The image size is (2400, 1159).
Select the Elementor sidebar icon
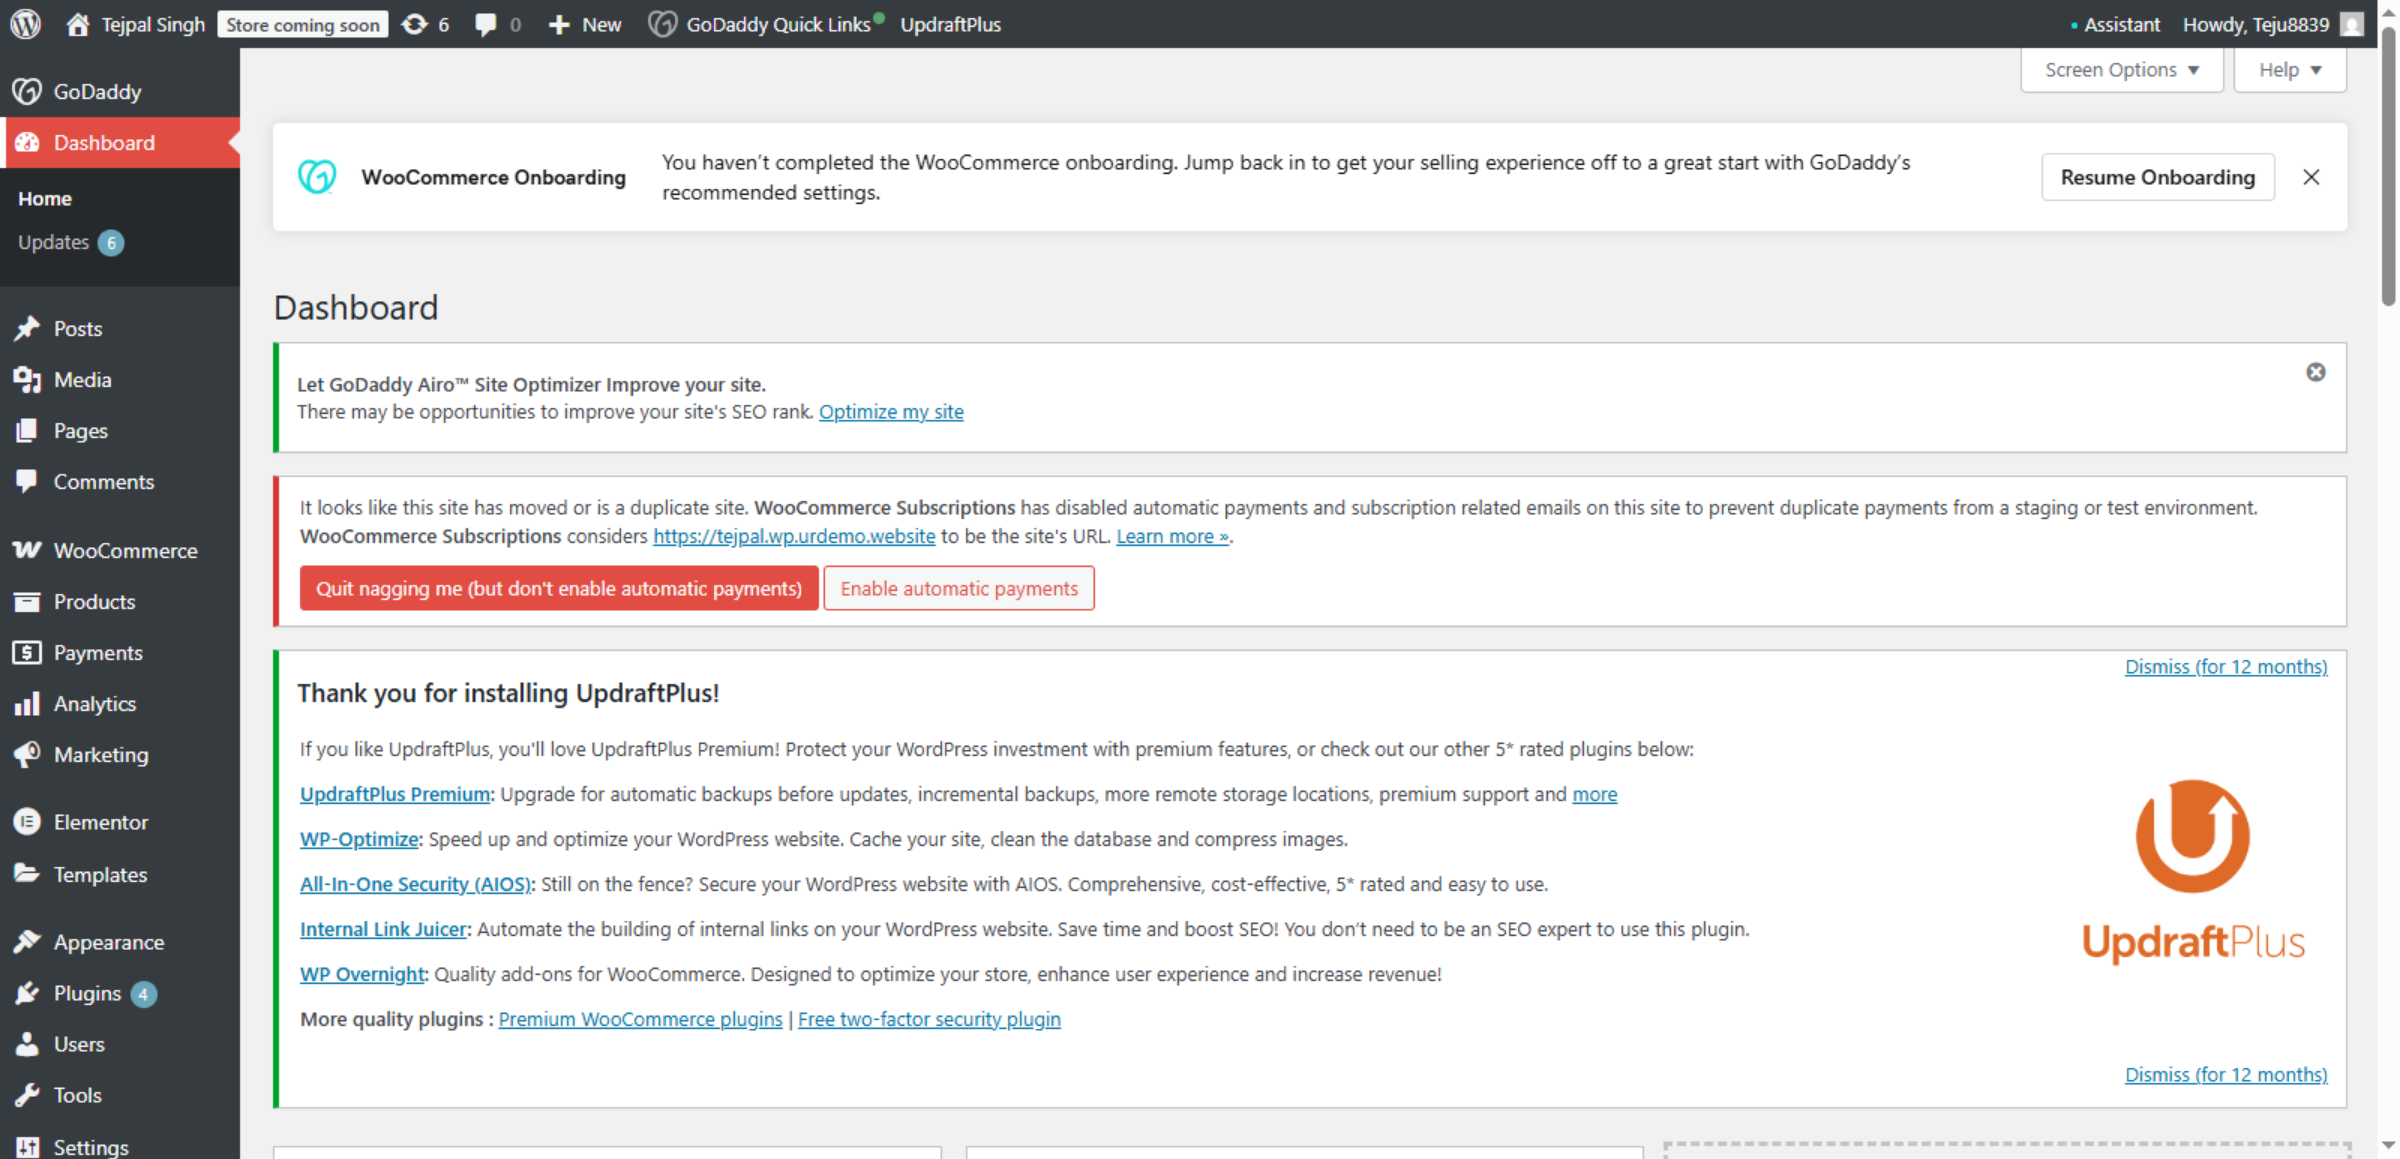[x=28, y=822]
